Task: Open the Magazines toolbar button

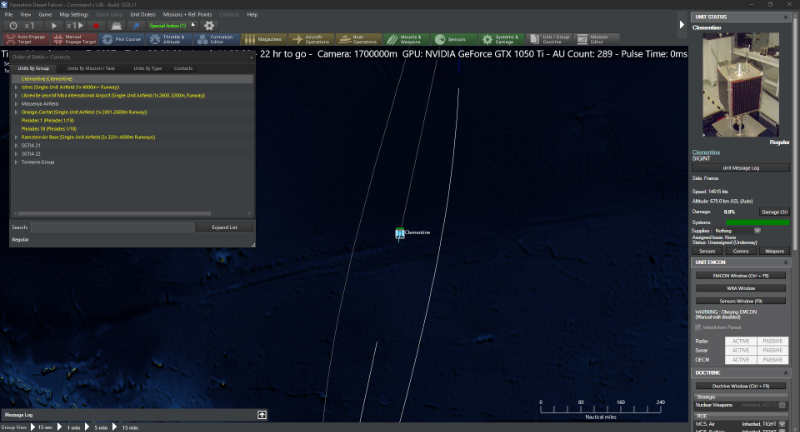Action: click(x=264, y=39)
